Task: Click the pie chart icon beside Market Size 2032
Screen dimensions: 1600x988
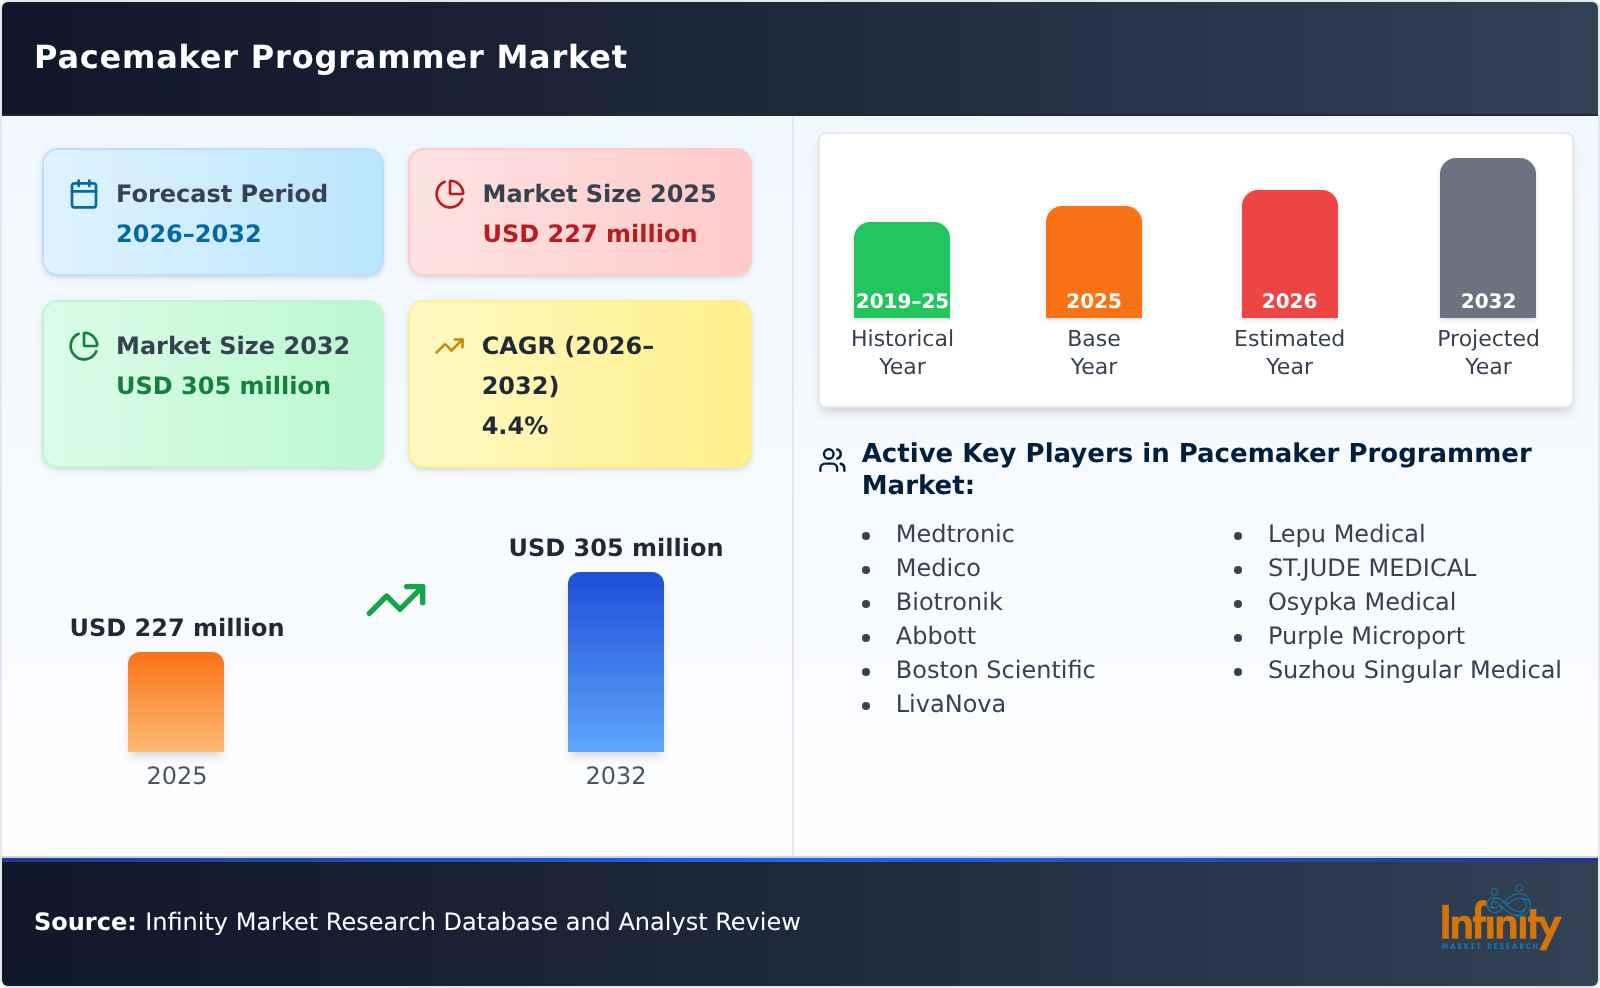Action: pyautogui.click(x=84, y=346)
